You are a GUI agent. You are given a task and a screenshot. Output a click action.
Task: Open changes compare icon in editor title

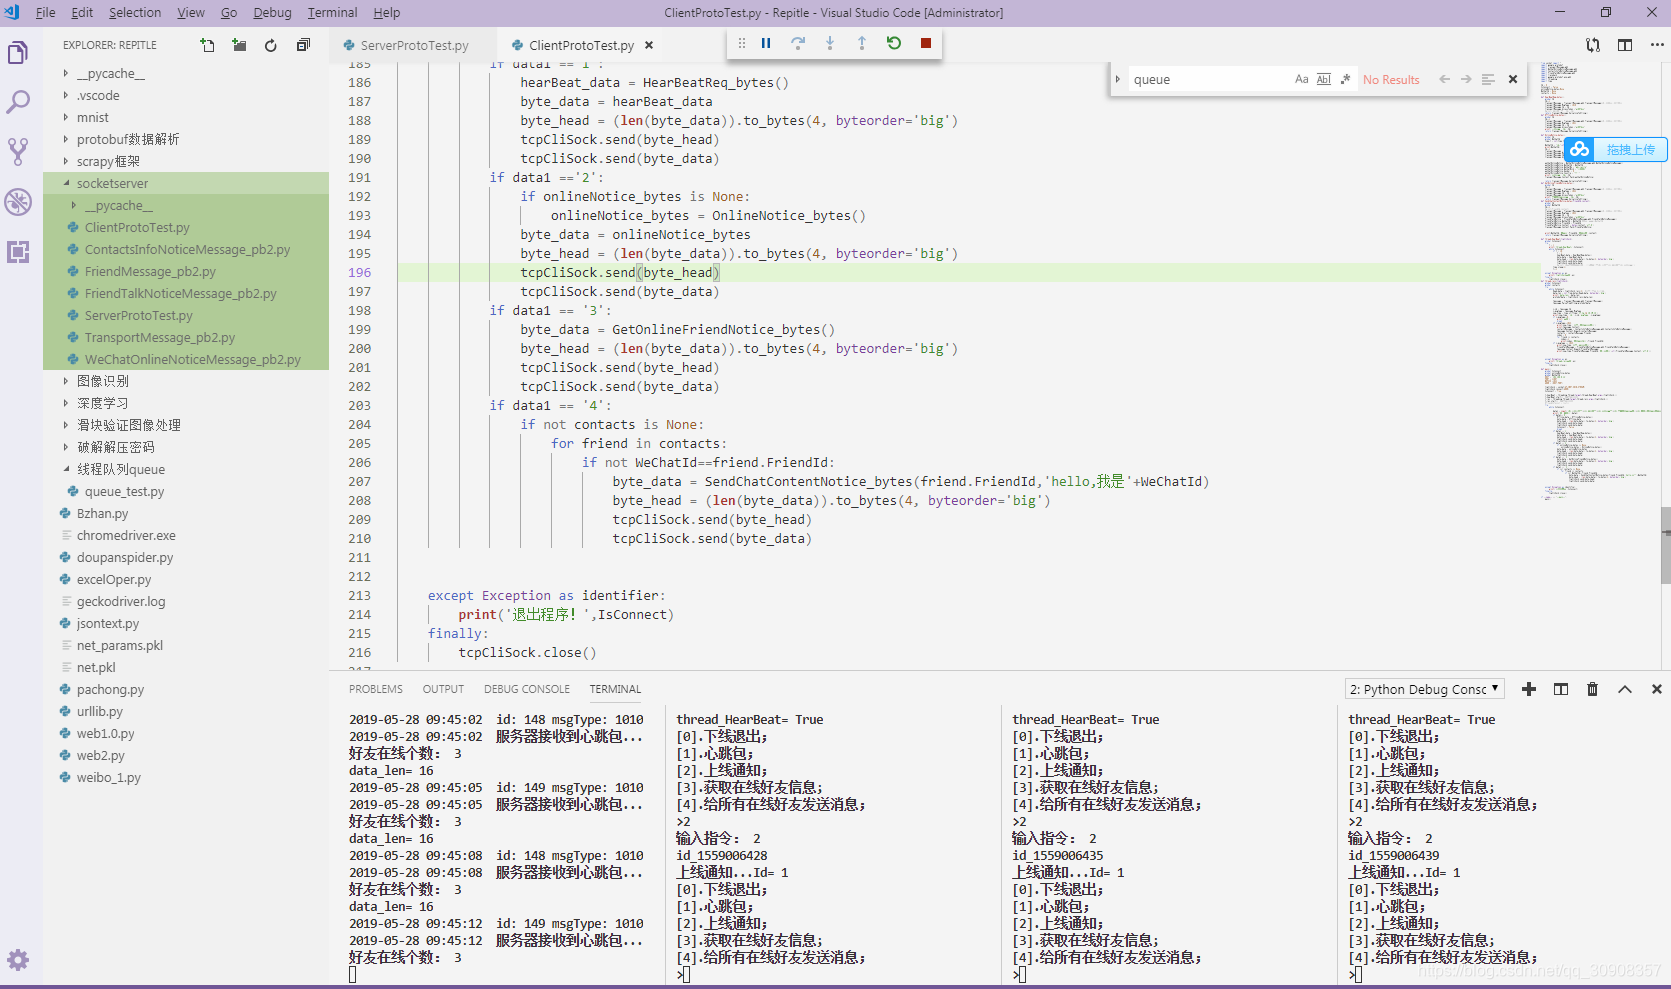[x=1593, y=45]
